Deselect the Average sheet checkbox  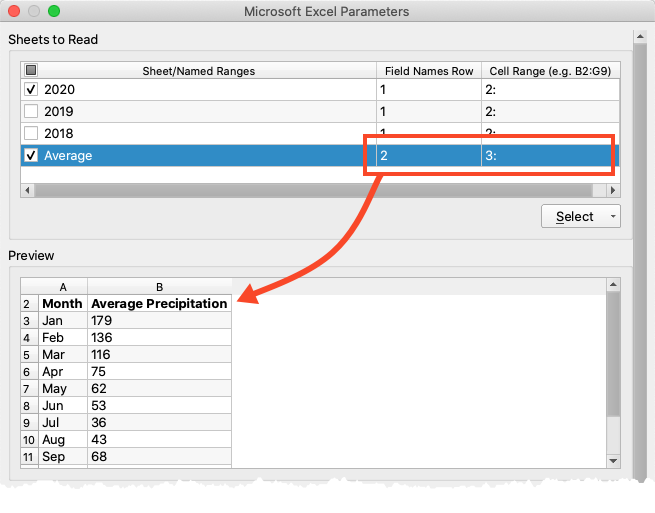[x=31, y=156]
